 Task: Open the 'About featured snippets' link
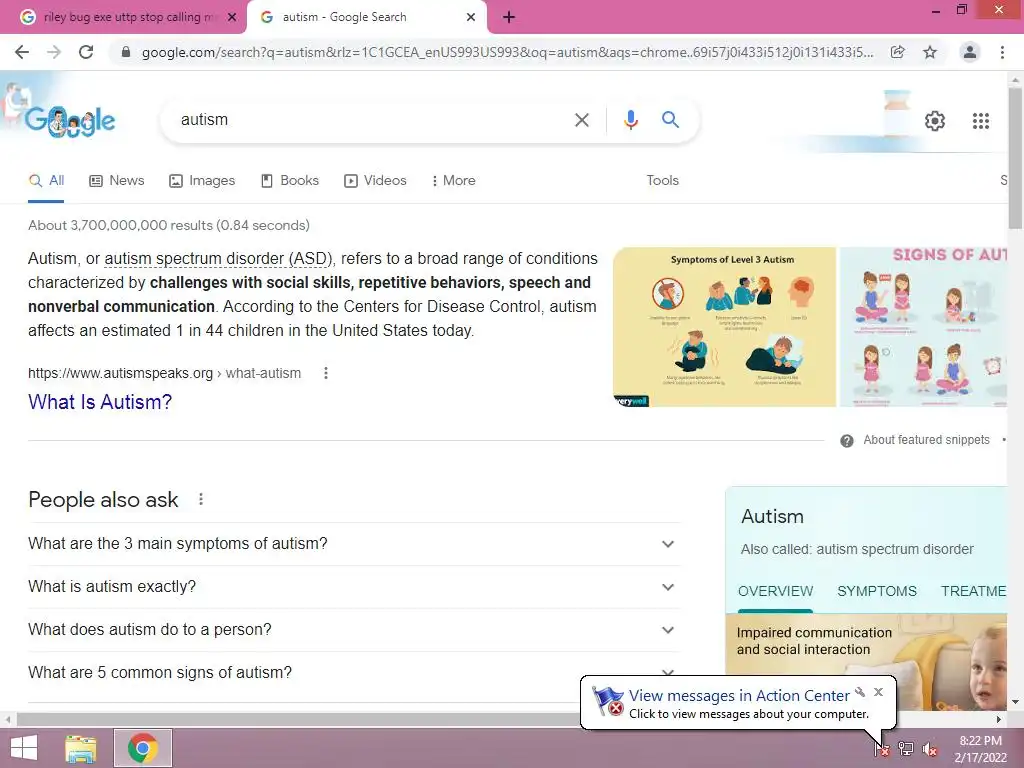coord(926,440)
